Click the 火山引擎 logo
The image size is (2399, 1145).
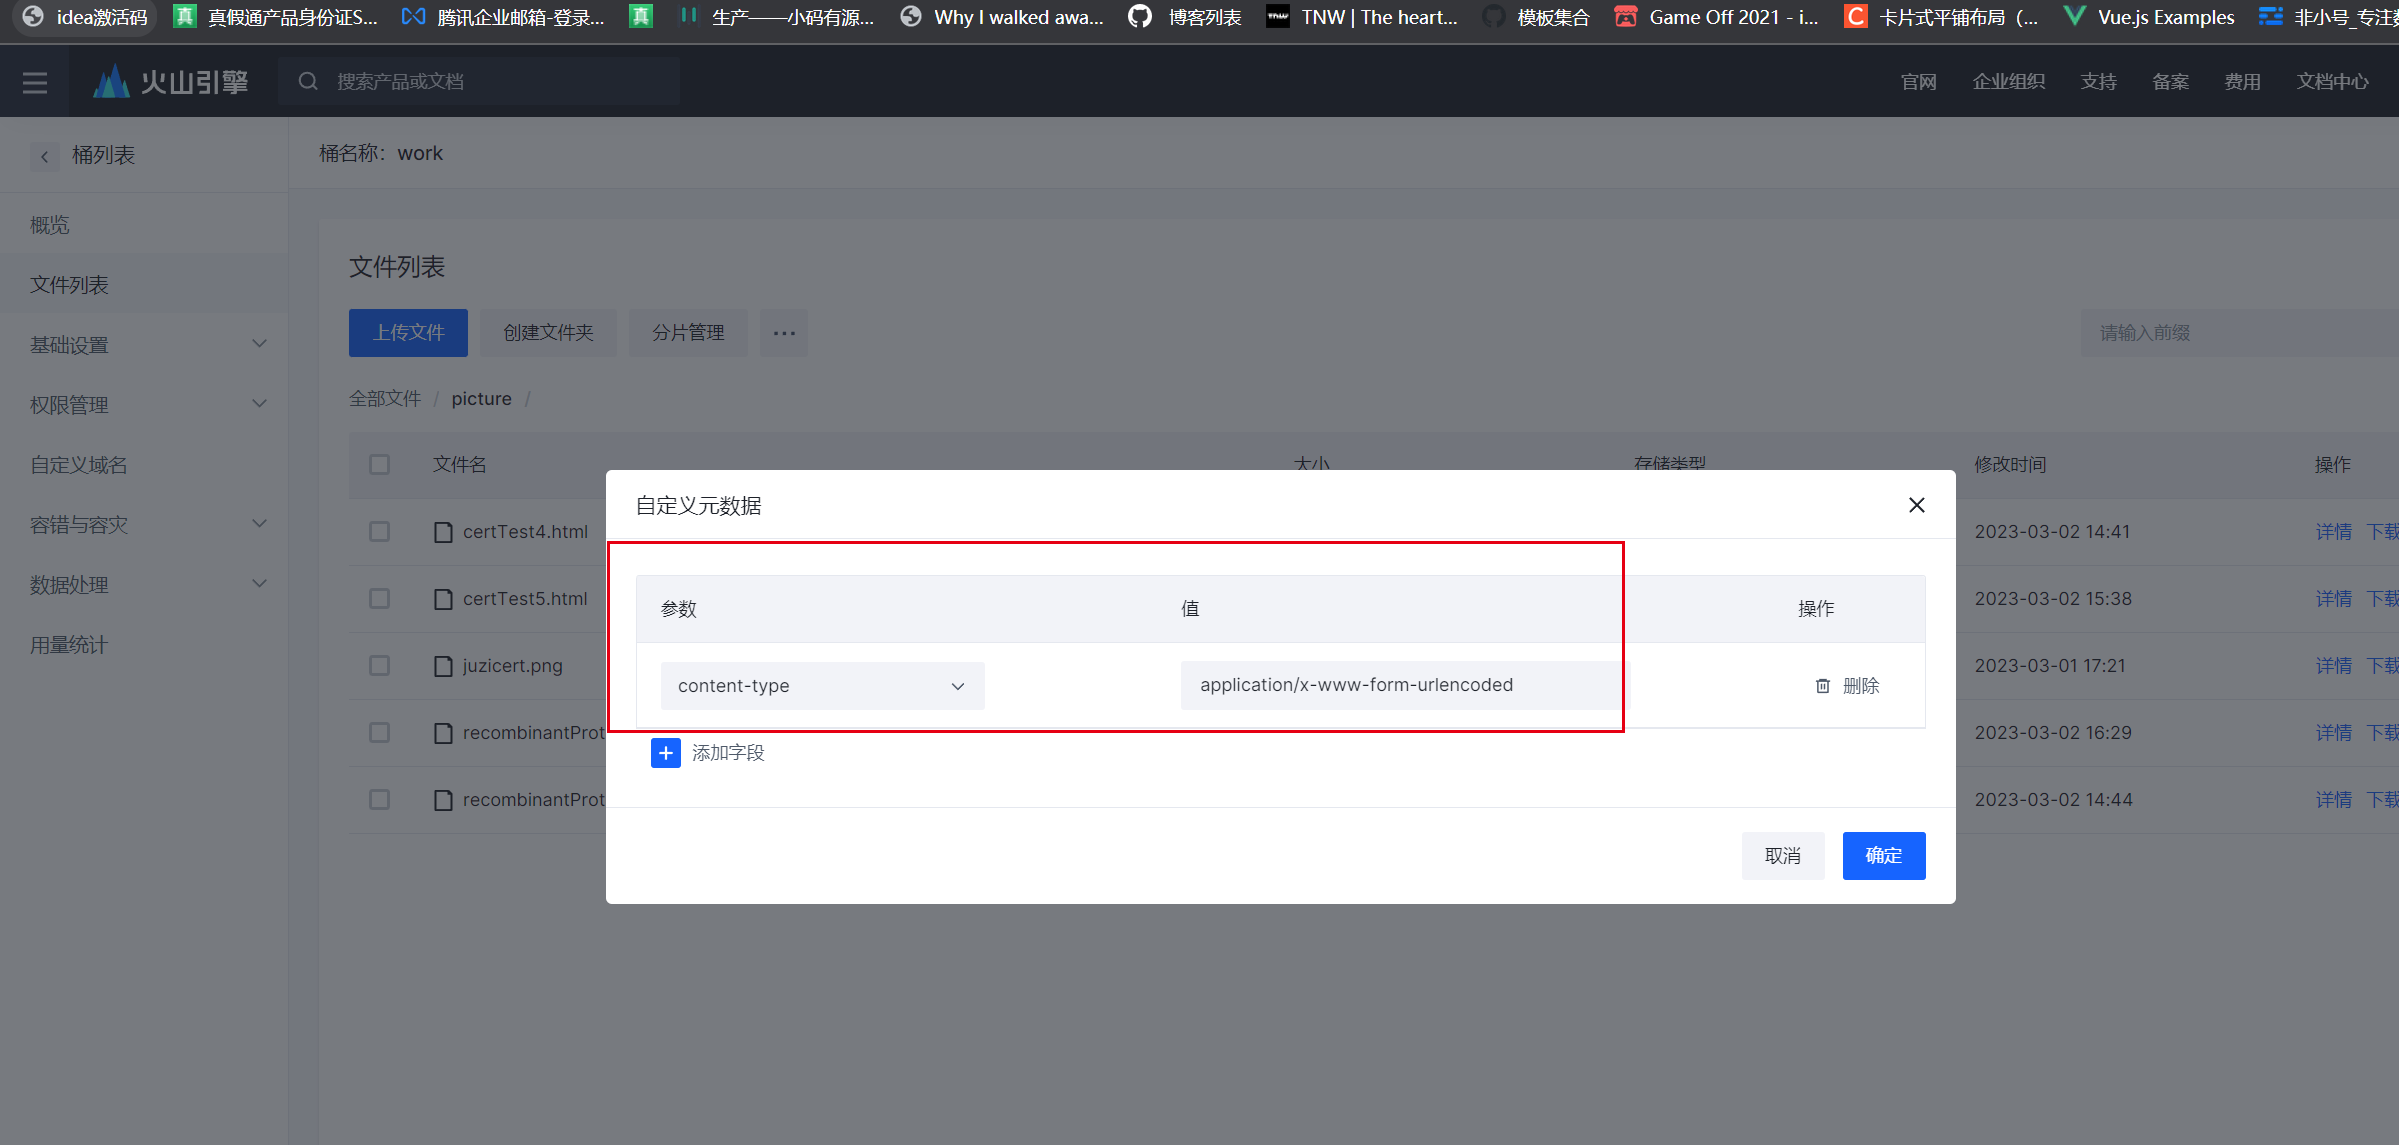(170, 81)
